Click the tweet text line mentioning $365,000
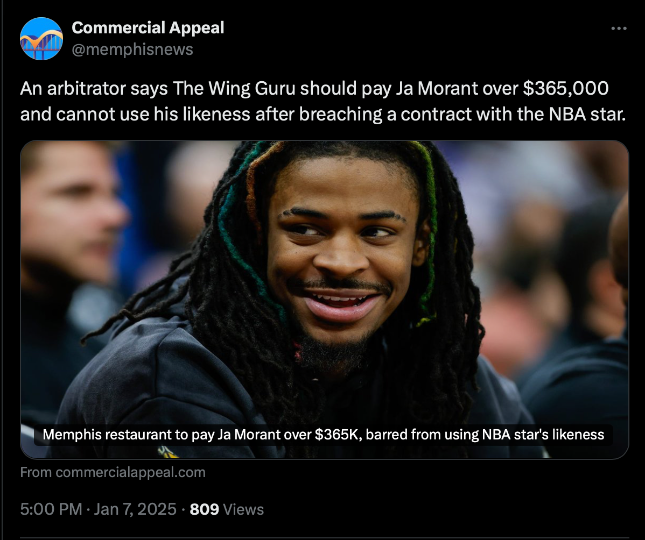Viewport: 645px width, 540px height. pos(314,88)
